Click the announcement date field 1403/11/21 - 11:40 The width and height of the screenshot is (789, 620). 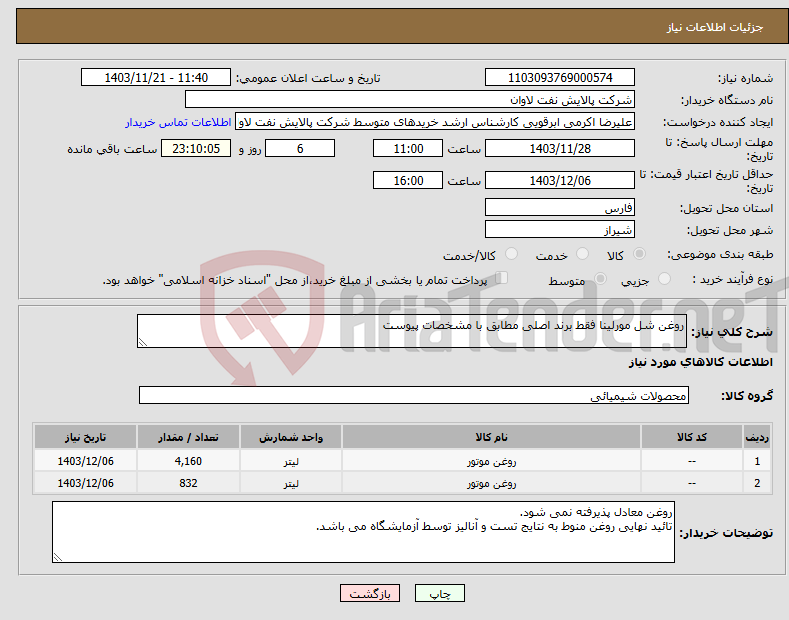pos(156,78)
